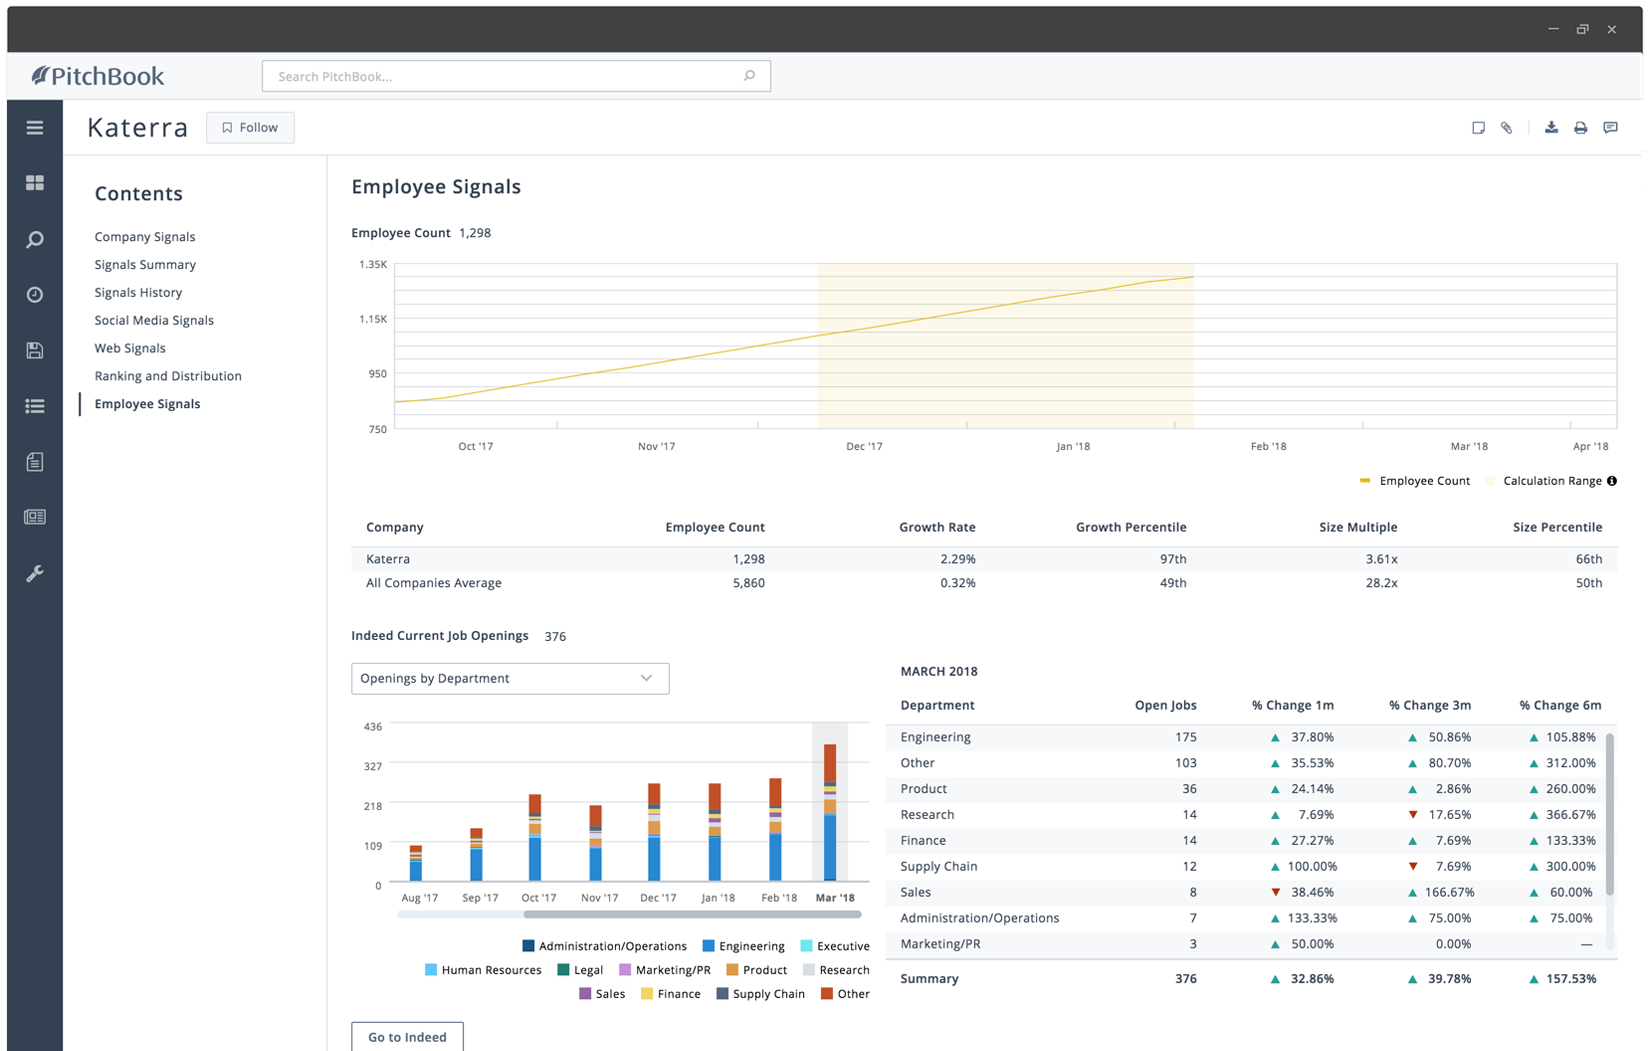Open the news icon in sidebar
This screenshot has height=1051, width=1650.
pos(35,517)
